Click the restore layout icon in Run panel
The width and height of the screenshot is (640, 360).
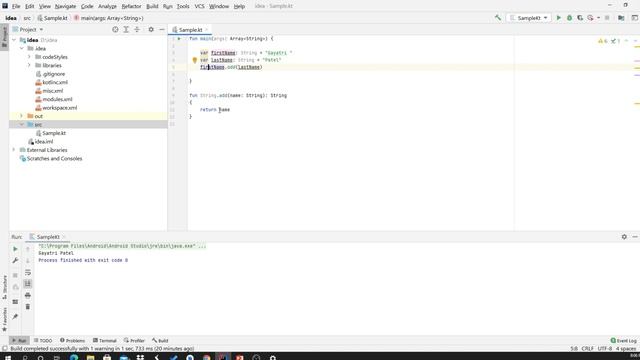coord(15,302)
